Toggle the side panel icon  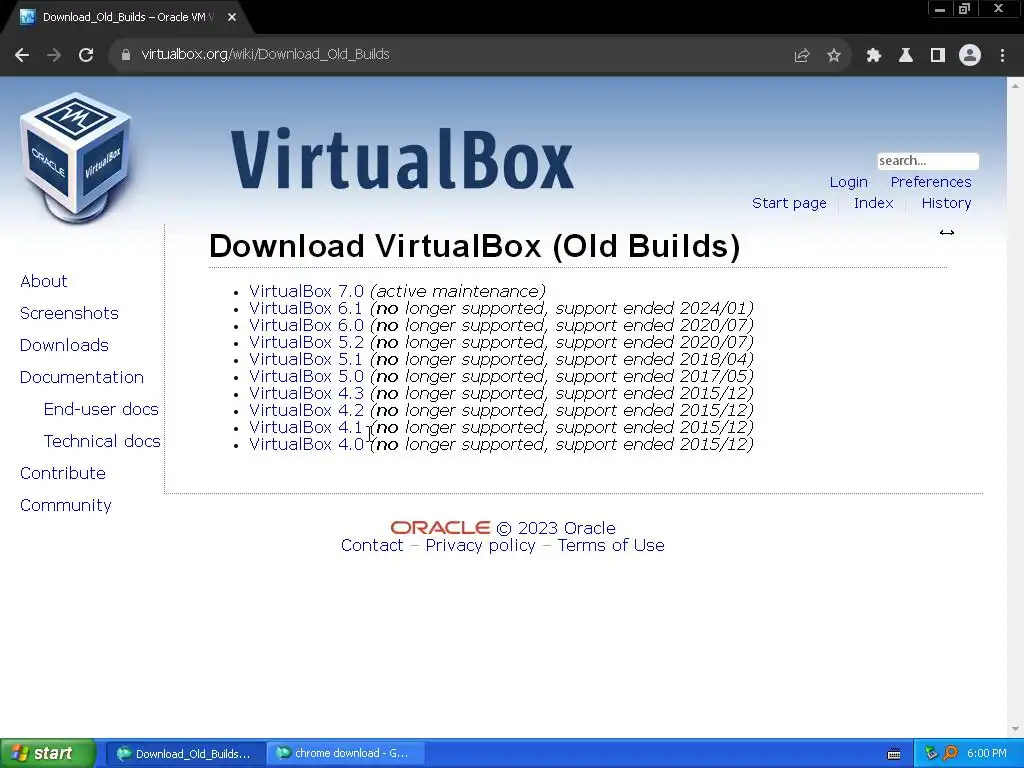[937, 55]
